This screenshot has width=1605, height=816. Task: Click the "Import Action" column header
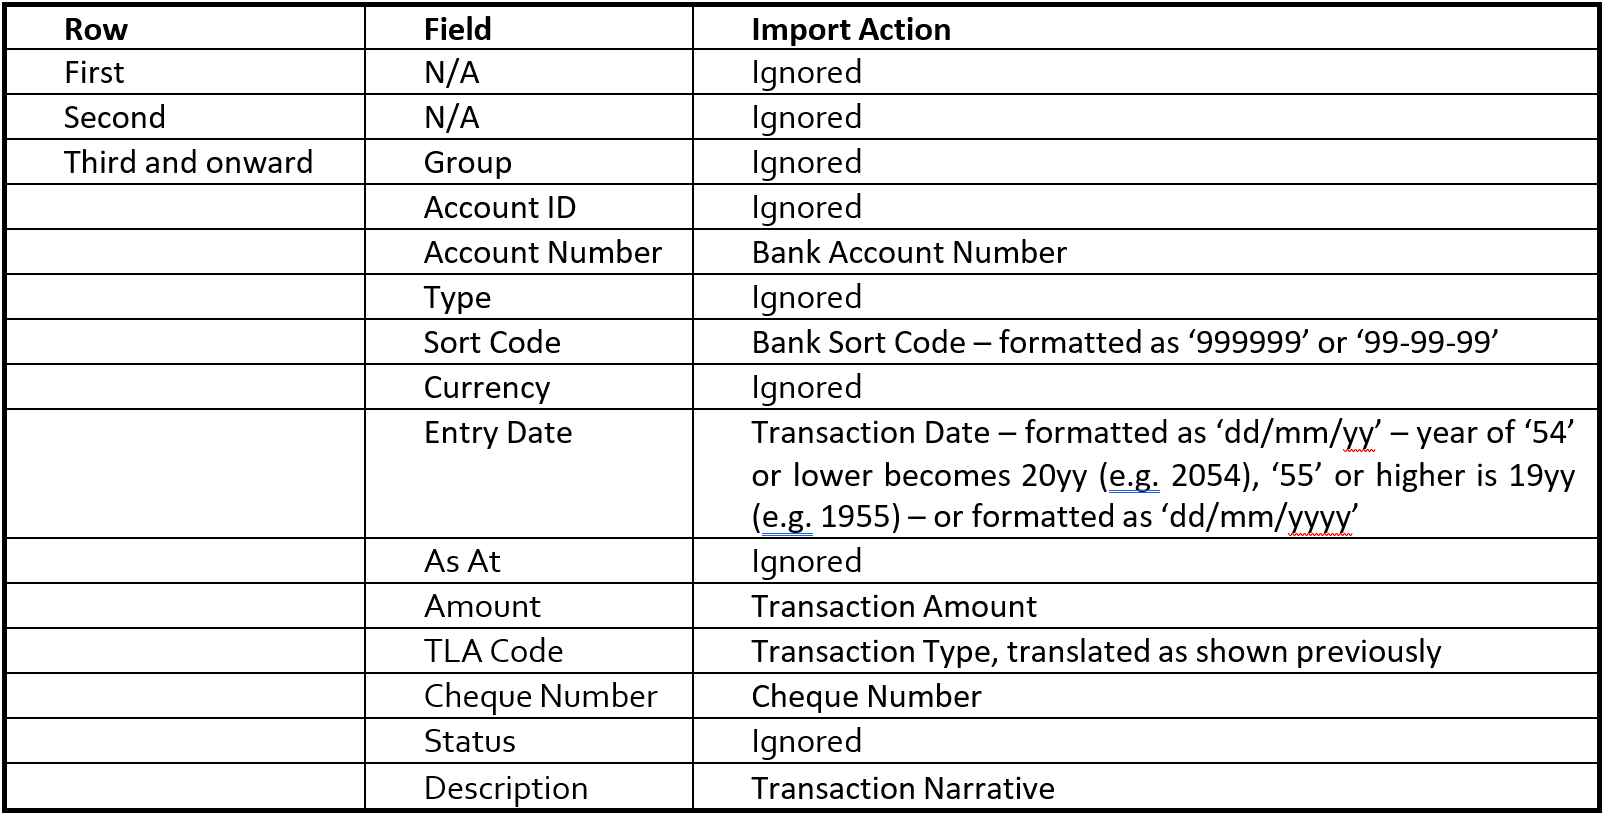[x=850, y=29]
